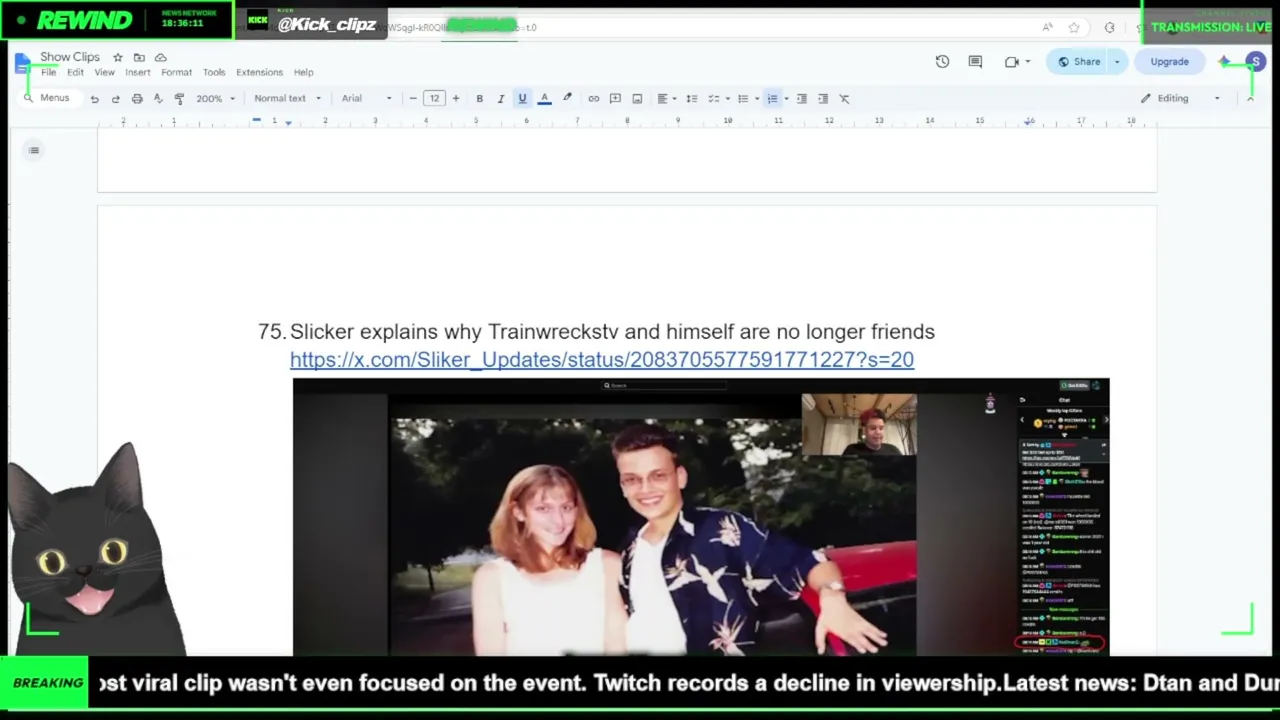Open the Tools menu
This screenshot has height=720, width=1280.
point(214,73)
